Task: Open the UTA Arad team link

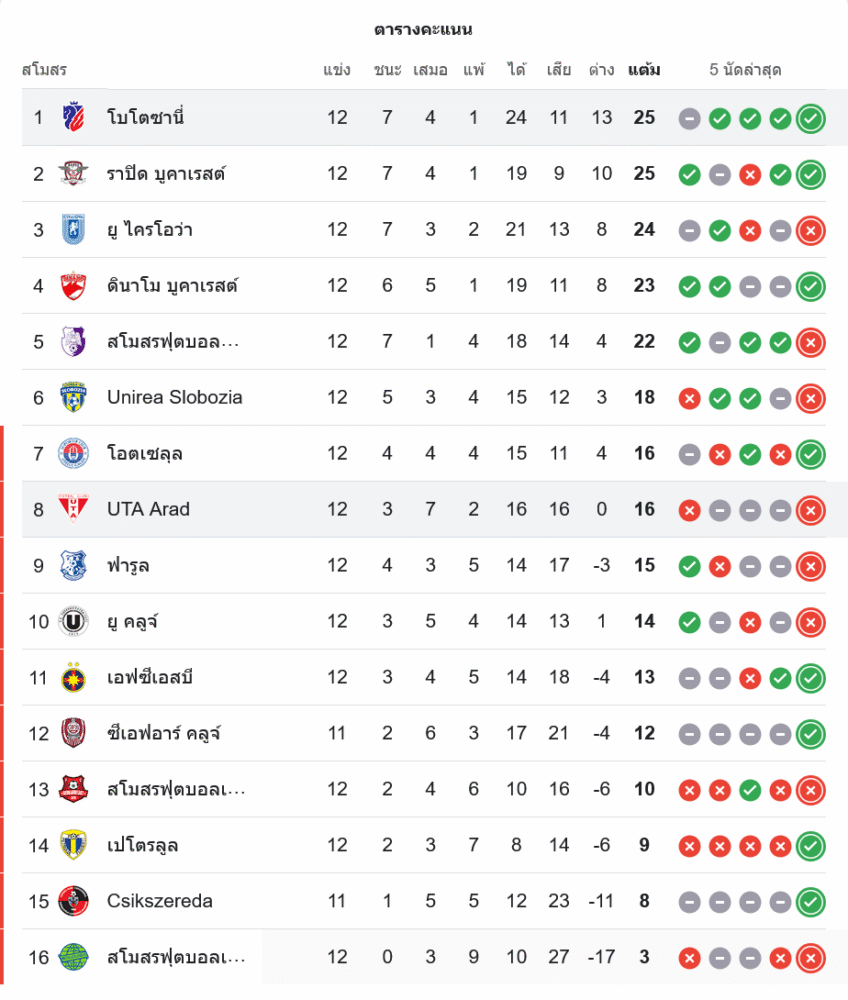Action: (x=148, y=510)
